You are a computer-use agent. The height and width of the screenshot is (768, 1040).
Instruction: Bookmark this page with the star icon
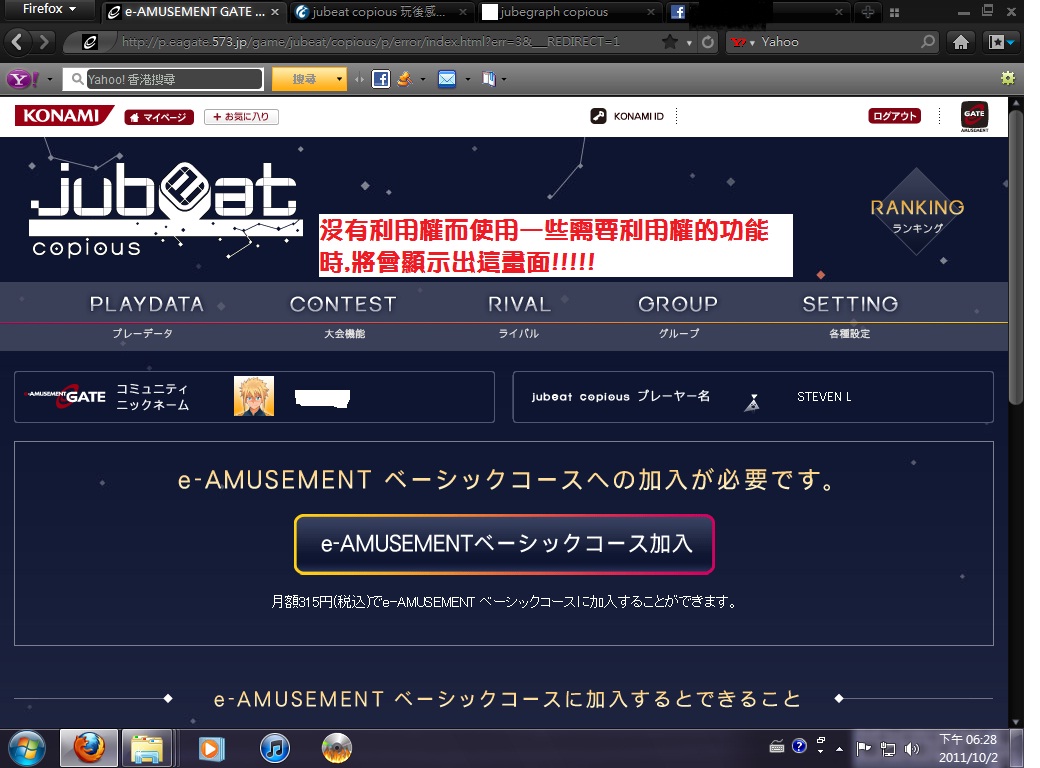(x=670, y=42)
